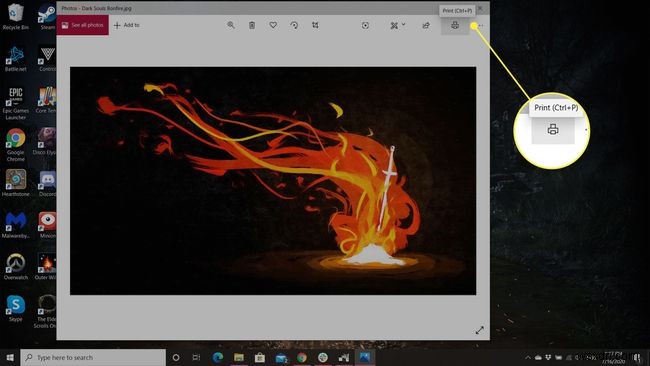Select the Steam desktop shortcut
The width and height of the screenshot is (650, 366).
point(47,17)
